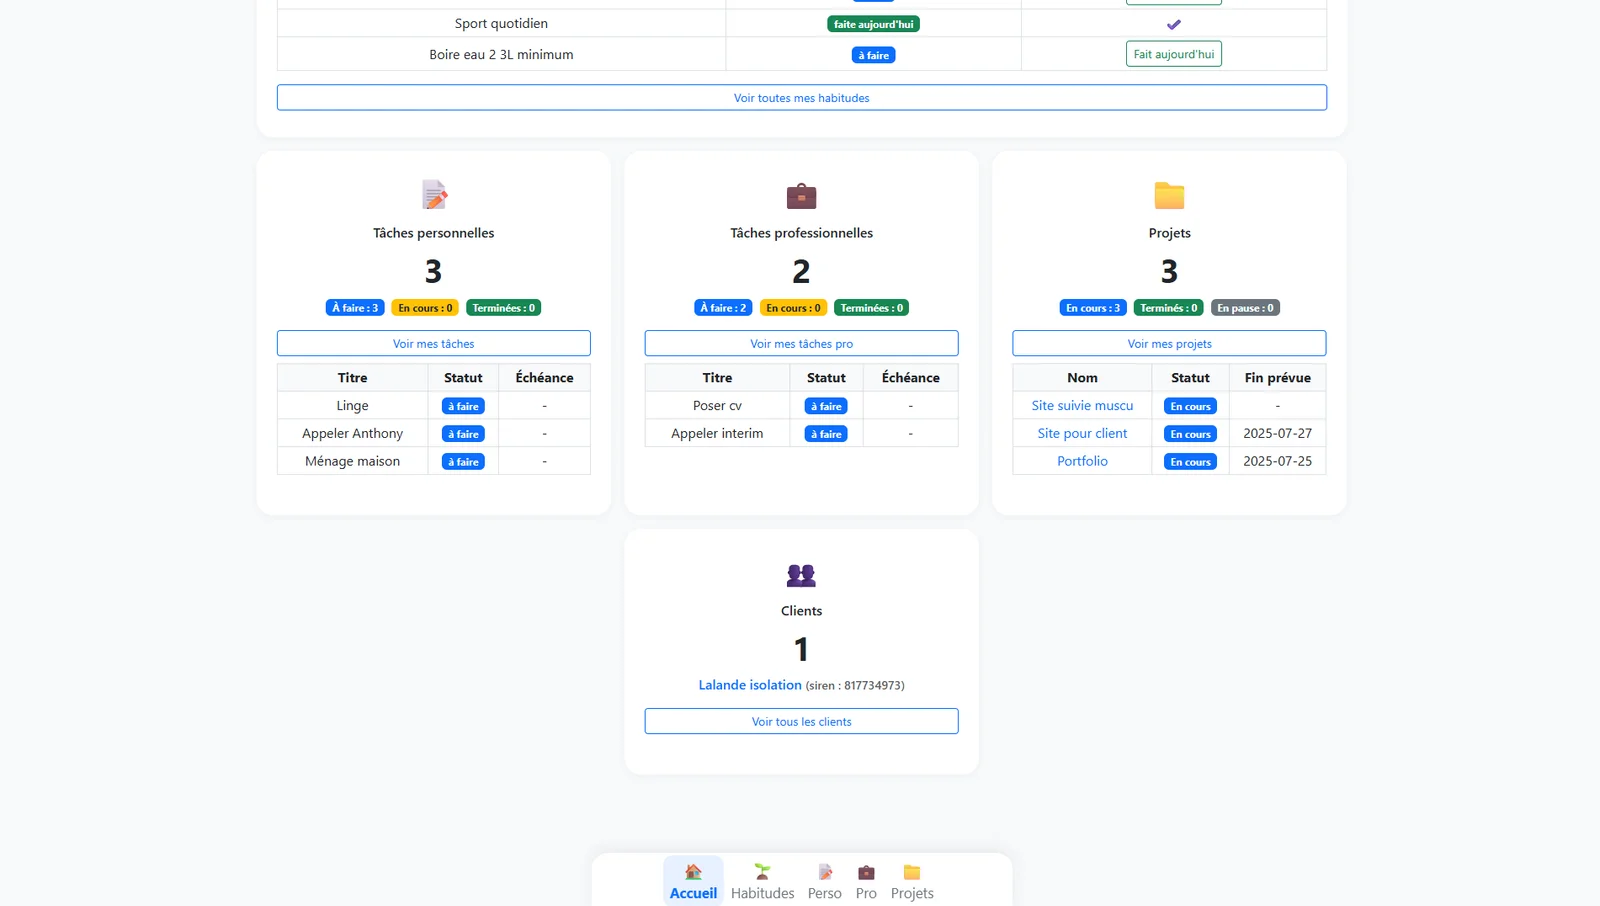Image resolution: width=1600 pixels, height=906 pixels.
Task: Click the briefcase icon above Tâches professionnelles
Action: point(801,196)
